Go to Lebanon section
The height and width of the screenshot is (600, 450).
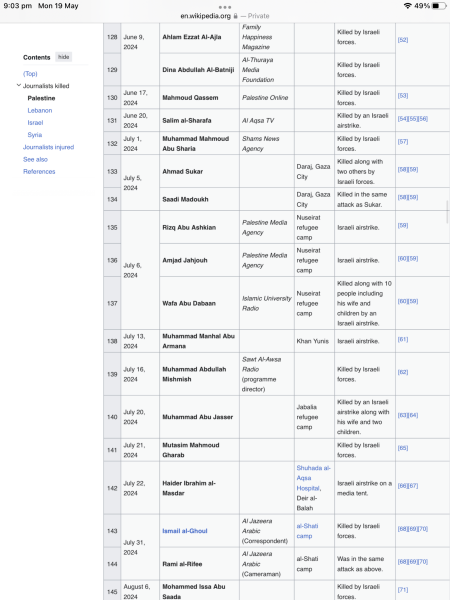[x=40, y=110]
